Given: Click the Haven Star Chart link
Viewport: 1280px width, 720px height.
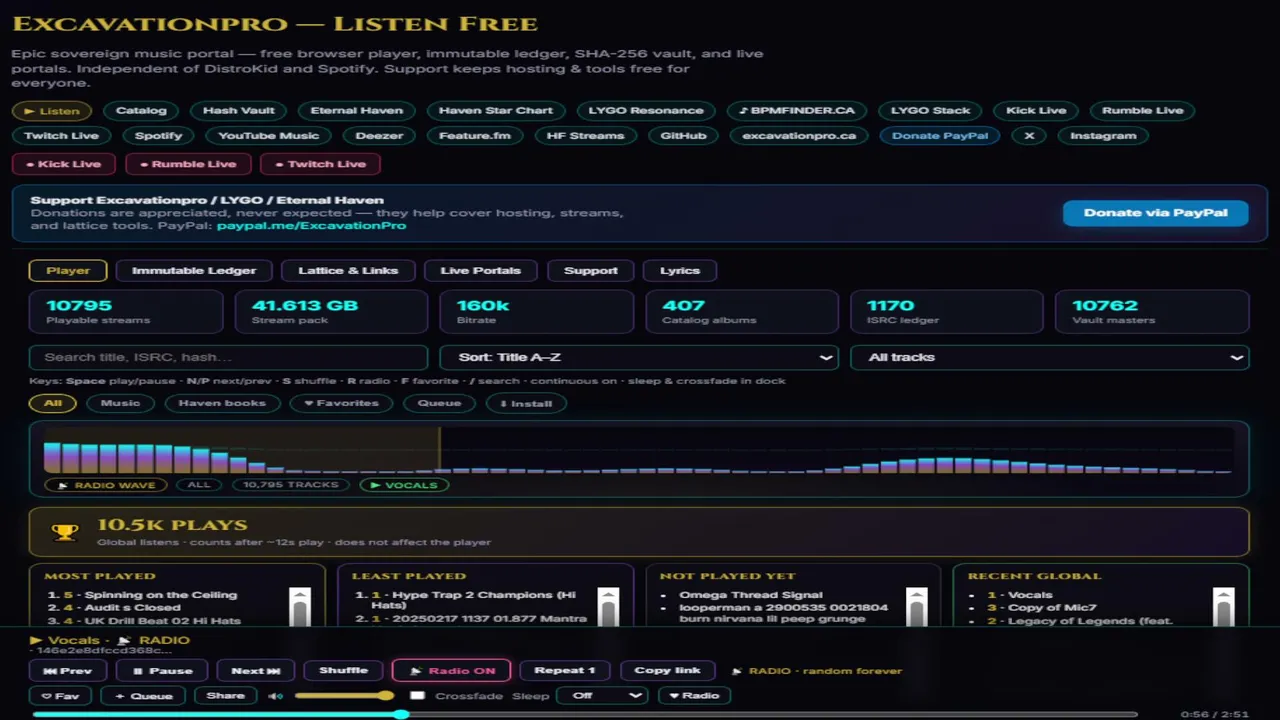Looking at the screenshot, I should point(495,111).
